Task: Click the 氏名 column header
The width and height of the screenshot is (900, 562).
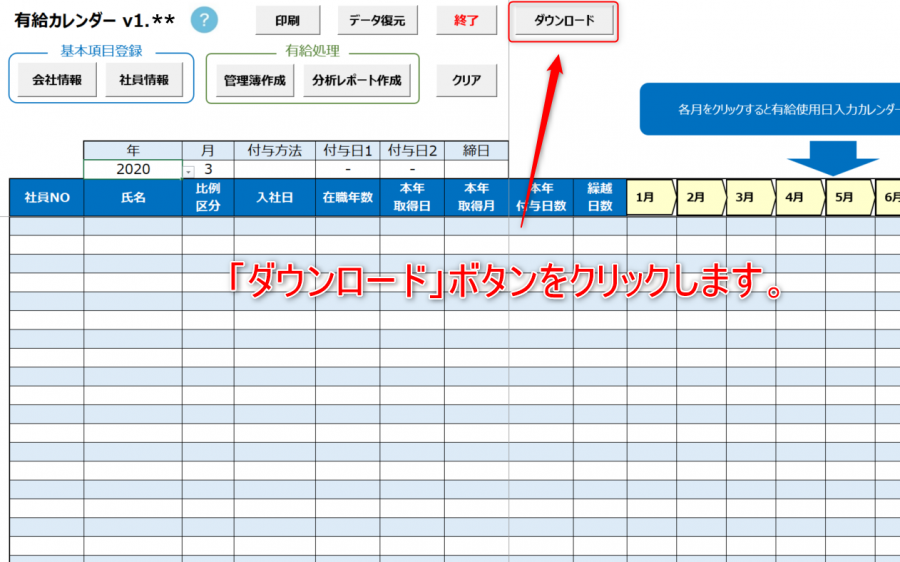Action: 133,197
